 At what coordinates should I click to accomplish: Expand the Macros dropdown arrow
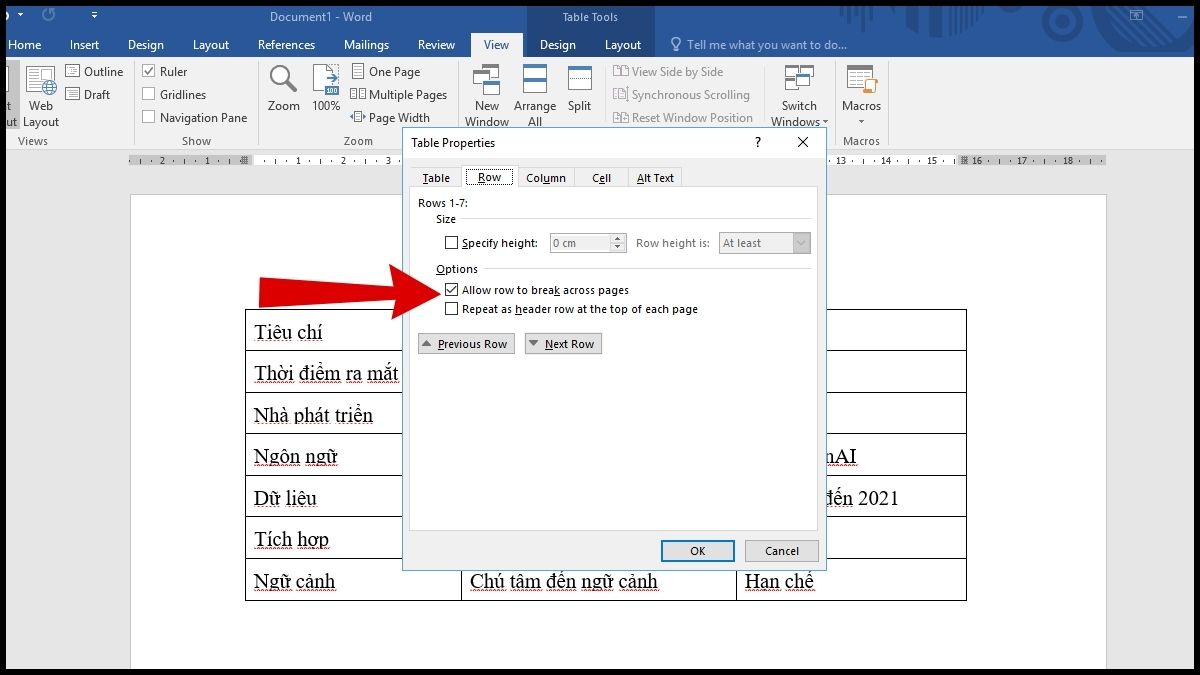click(861, 123)
